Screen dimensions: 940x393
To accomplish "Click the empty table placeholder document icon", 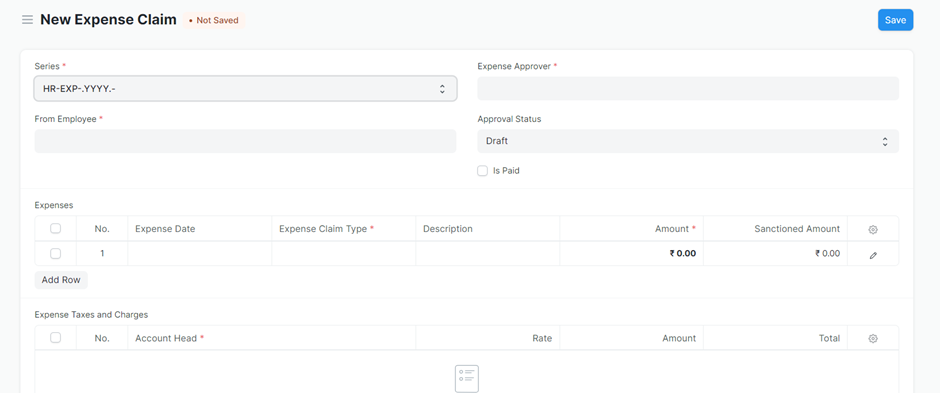I will pyautogui.click(x=467, y=378).
